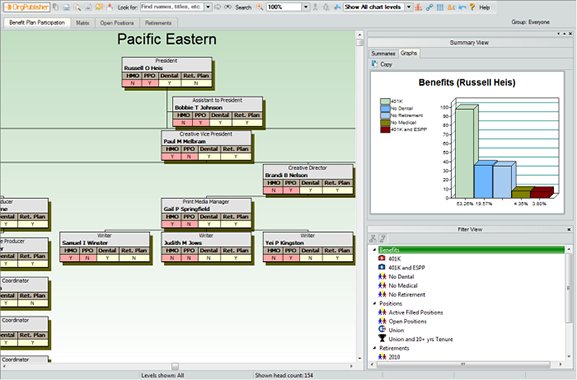
Task: Collapse the Benefits tree node
Action: click(x=375, y=250)
